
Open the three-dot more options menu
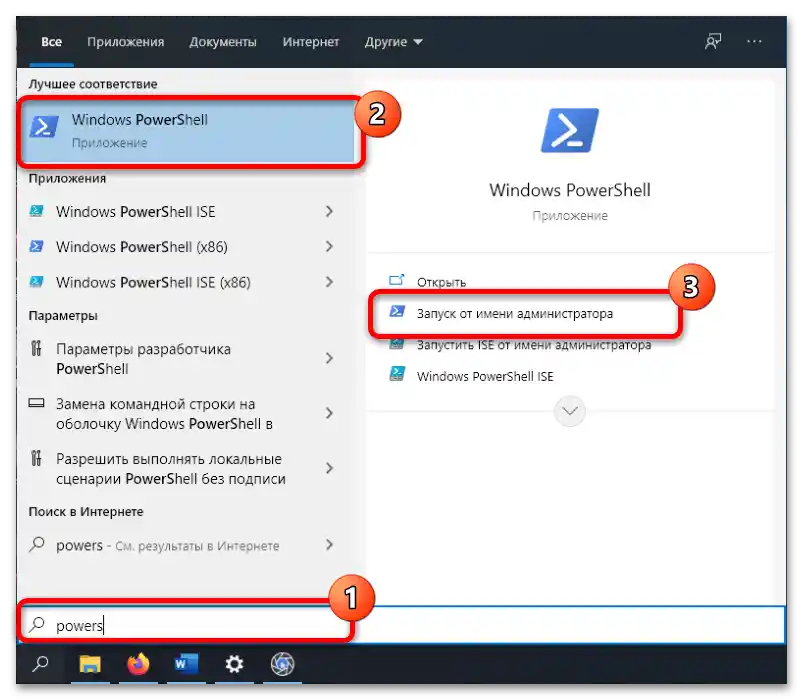pyautogui.click(x=754, y=41)
